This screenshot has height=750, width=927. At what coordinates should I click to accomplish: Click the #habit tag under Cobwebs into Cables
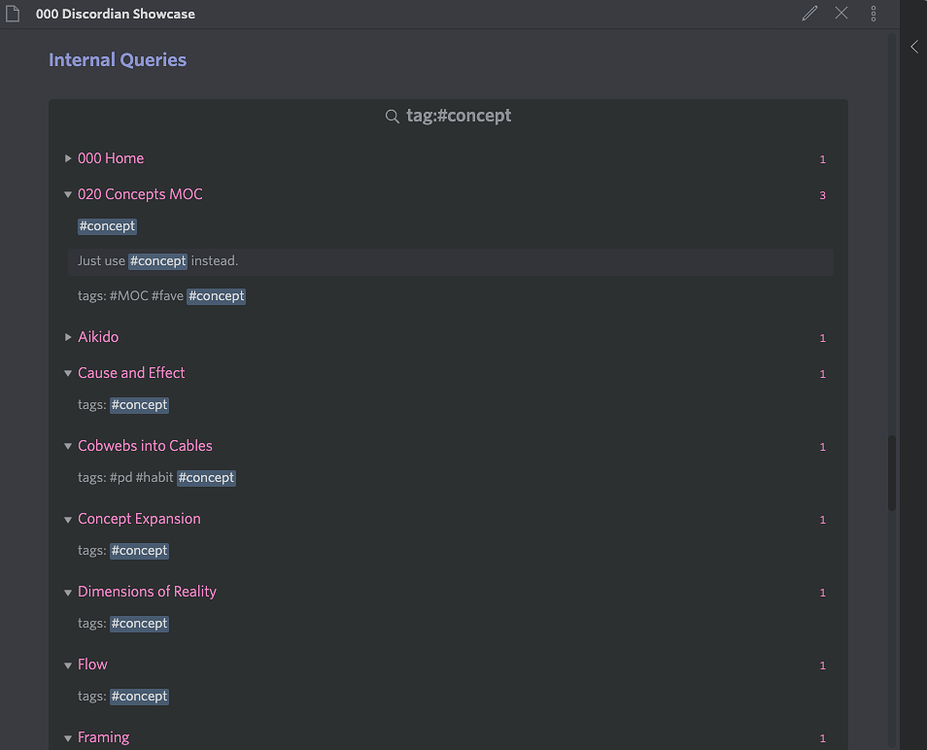[155, 477]
